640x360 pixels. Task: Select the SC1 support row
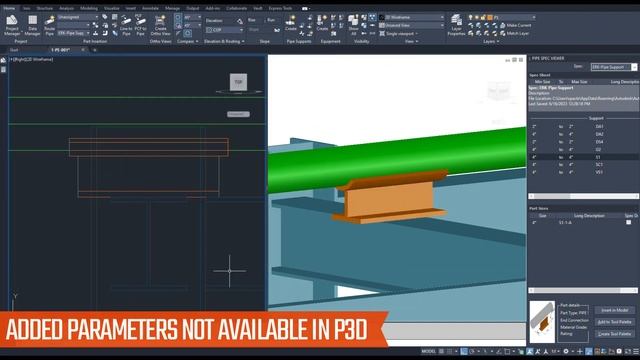(584, 164)
